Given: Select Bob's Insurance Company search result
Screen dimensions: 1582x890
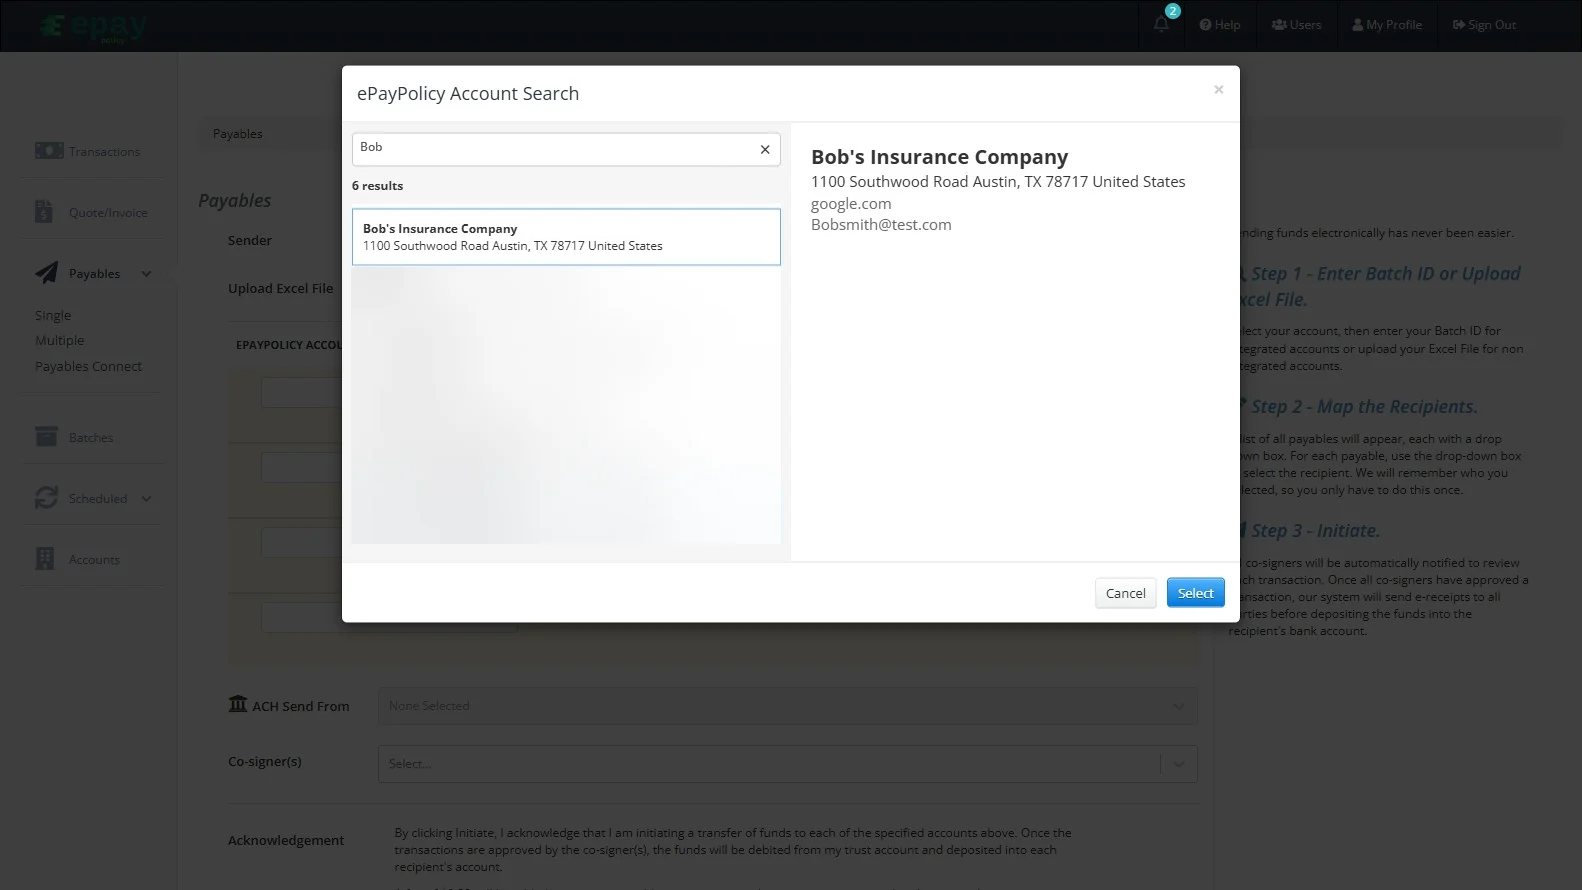Looking at the screenshot, I should [x=566, y=237].
